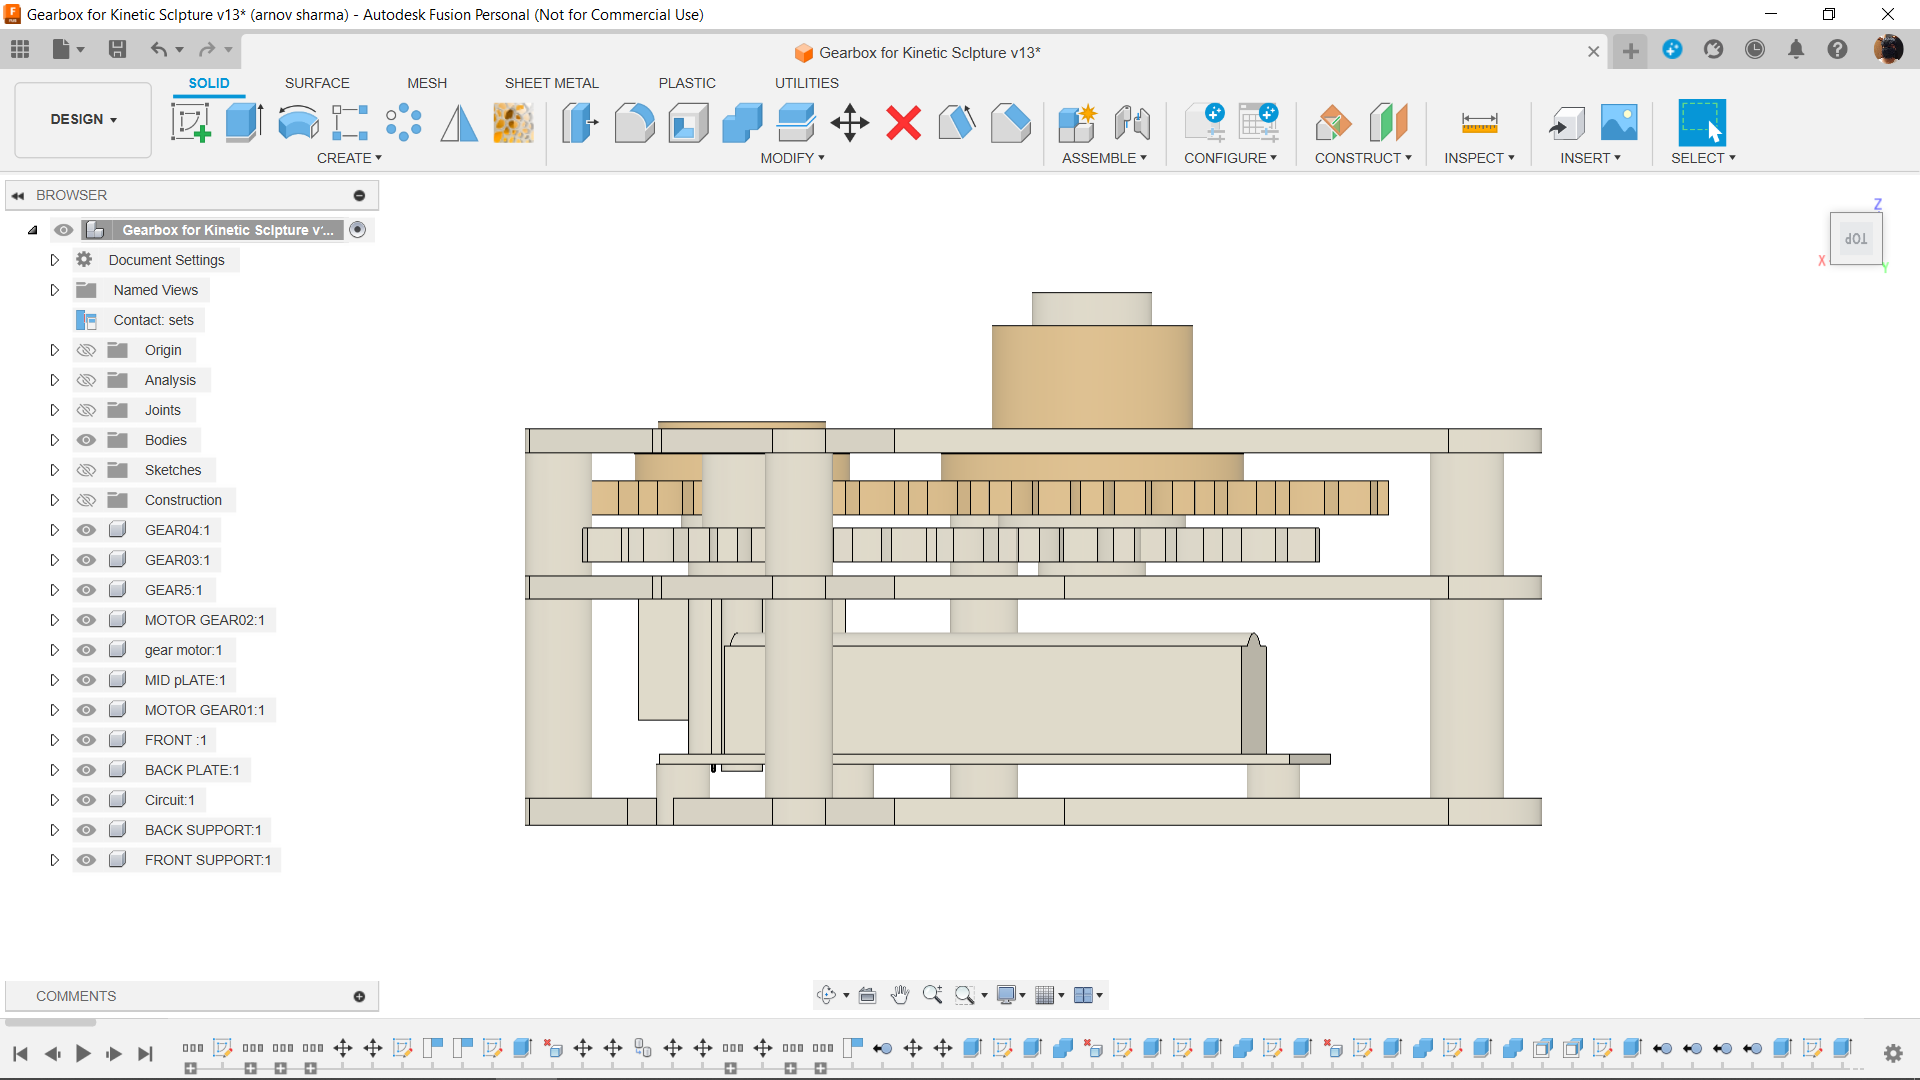
Task: Click the Construct dropdown menu
Action: coord(1362,157)
